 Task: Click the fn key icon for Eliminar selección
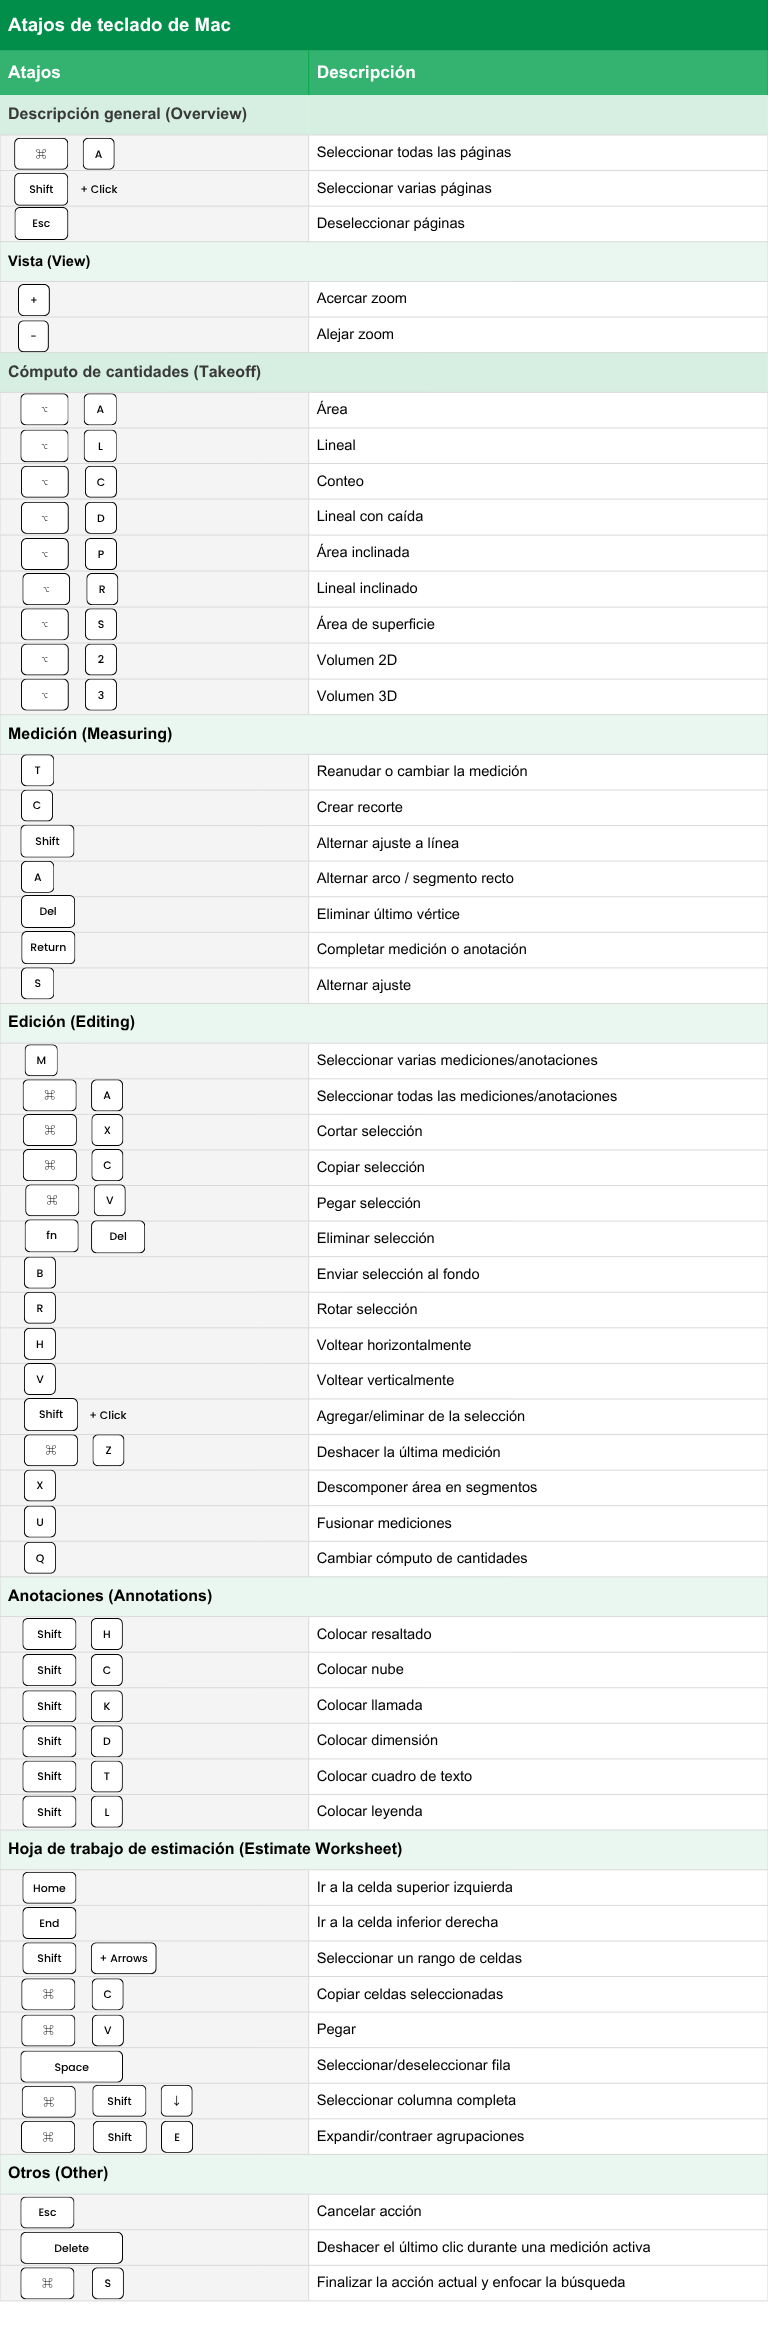click(52, 1236)
